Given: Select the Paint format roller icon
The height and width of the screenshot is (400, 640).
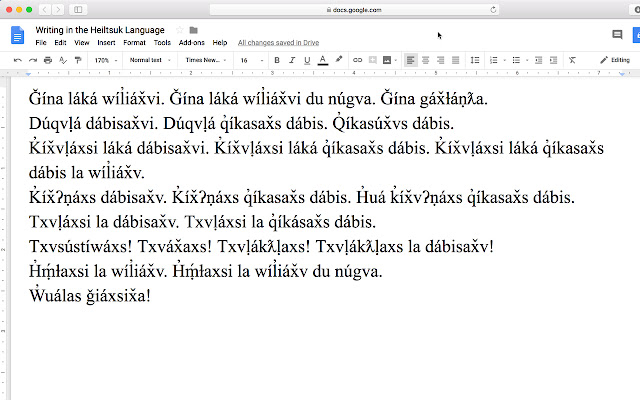Looking at the screenshot, I should (x=78, y=60).
